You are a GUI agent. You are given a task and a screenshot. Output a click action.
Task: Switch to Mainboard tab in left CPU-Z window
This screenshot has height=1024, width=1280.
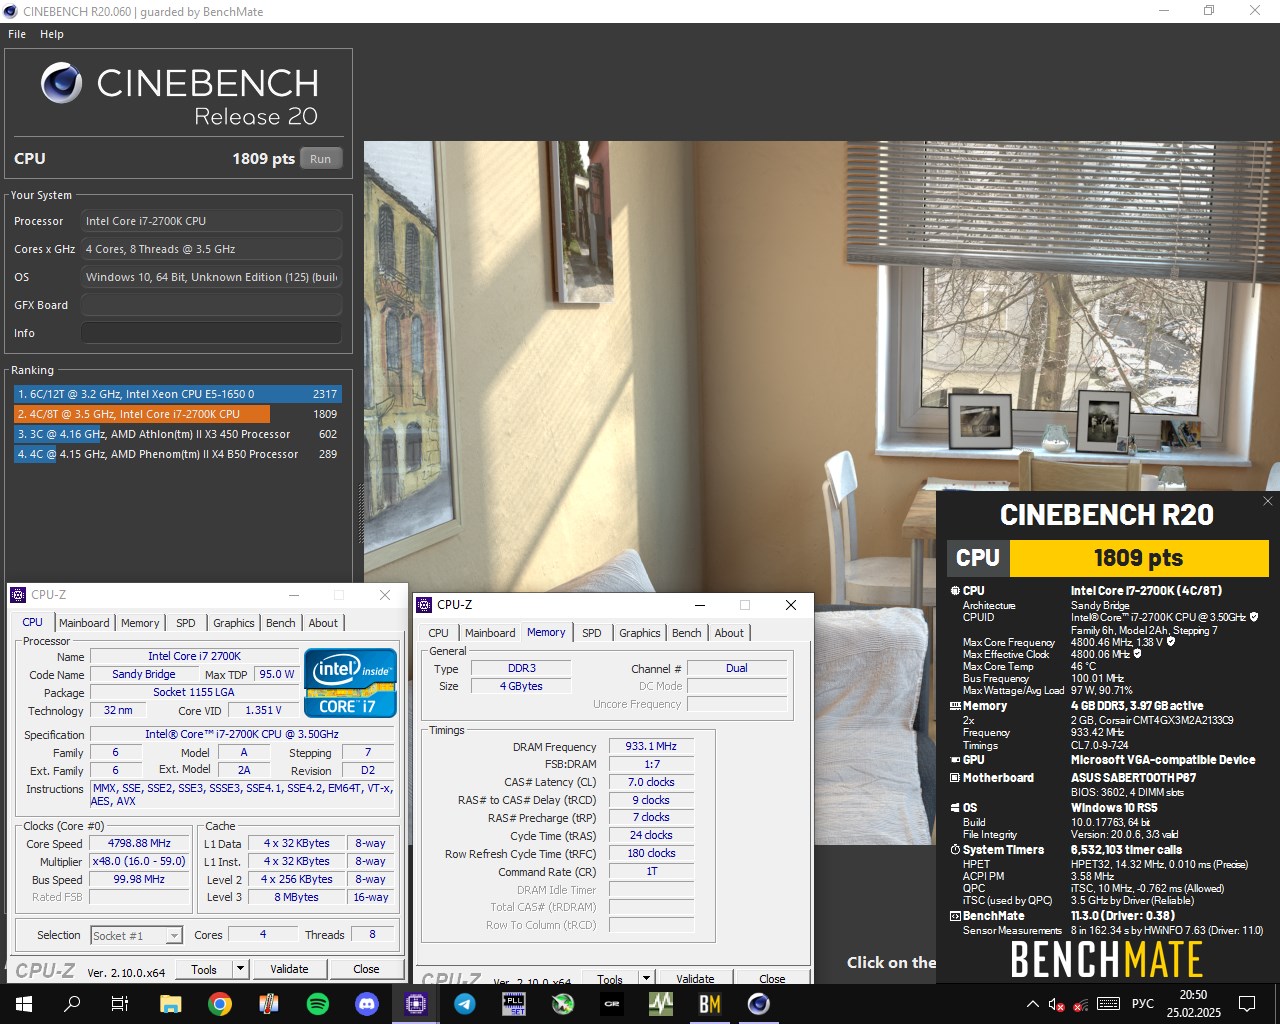click(84, 623)
